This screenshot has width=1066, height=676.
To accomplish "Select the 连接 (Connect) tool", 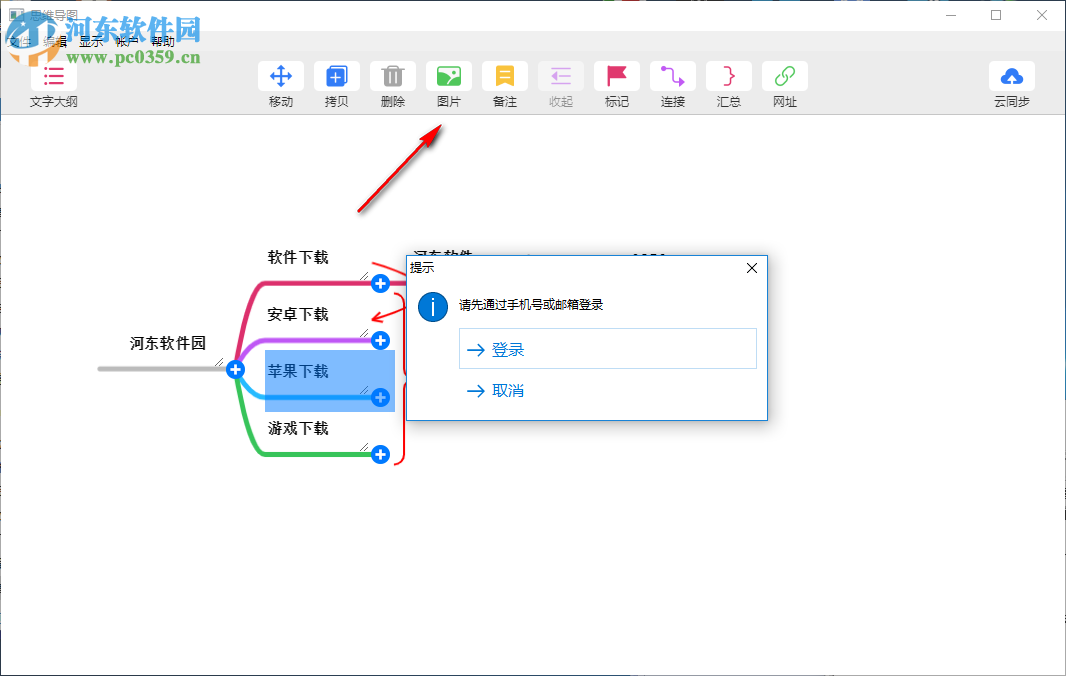I will [673, 75].
